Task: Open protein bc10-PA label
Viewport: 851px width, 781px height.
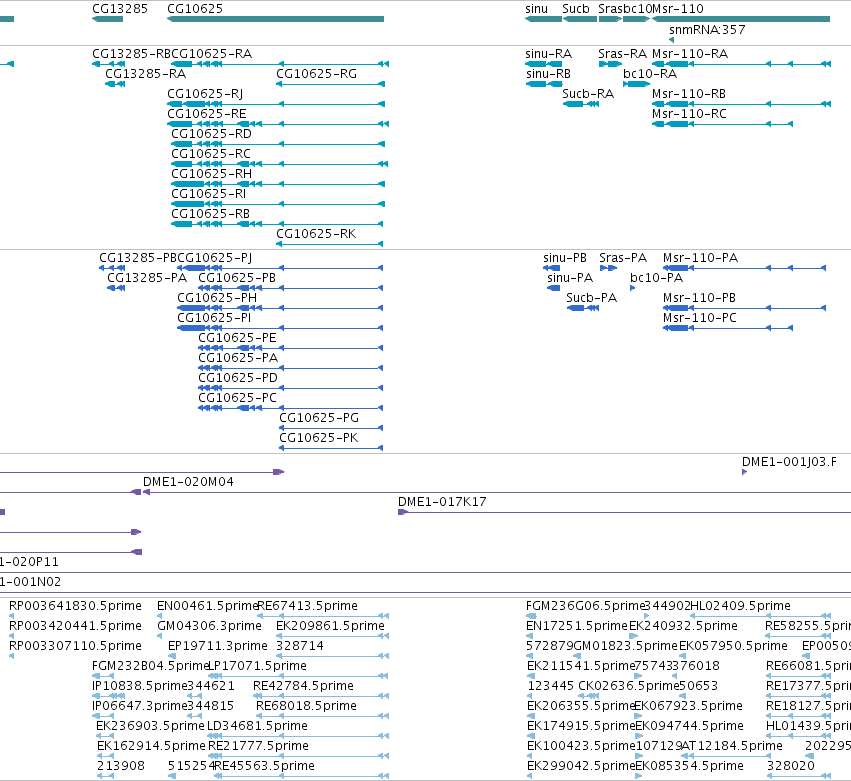Action: tap(656, 278)
